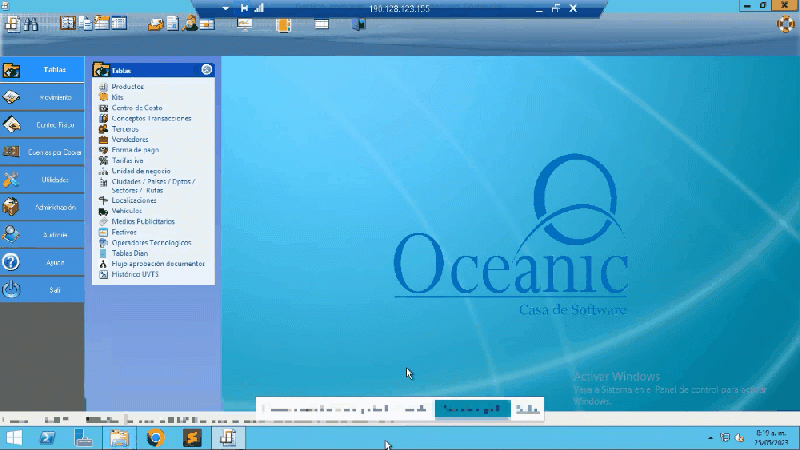Click the Utilidades tools icon
Image resolution: width=800 pixels, height=450 pixels.
(x=12, y=180)
